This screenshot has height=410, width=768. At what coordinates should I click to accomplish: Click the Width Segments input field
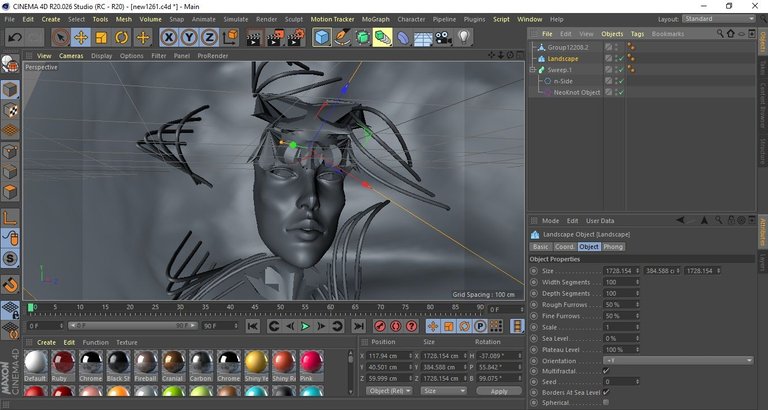click(x=621, y=282)
